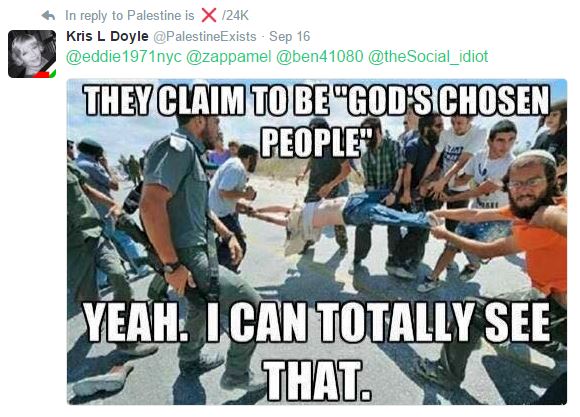Visit the @ben41080 mention
The height and width of the screenshot is (417, 580).
click(320, 57)
